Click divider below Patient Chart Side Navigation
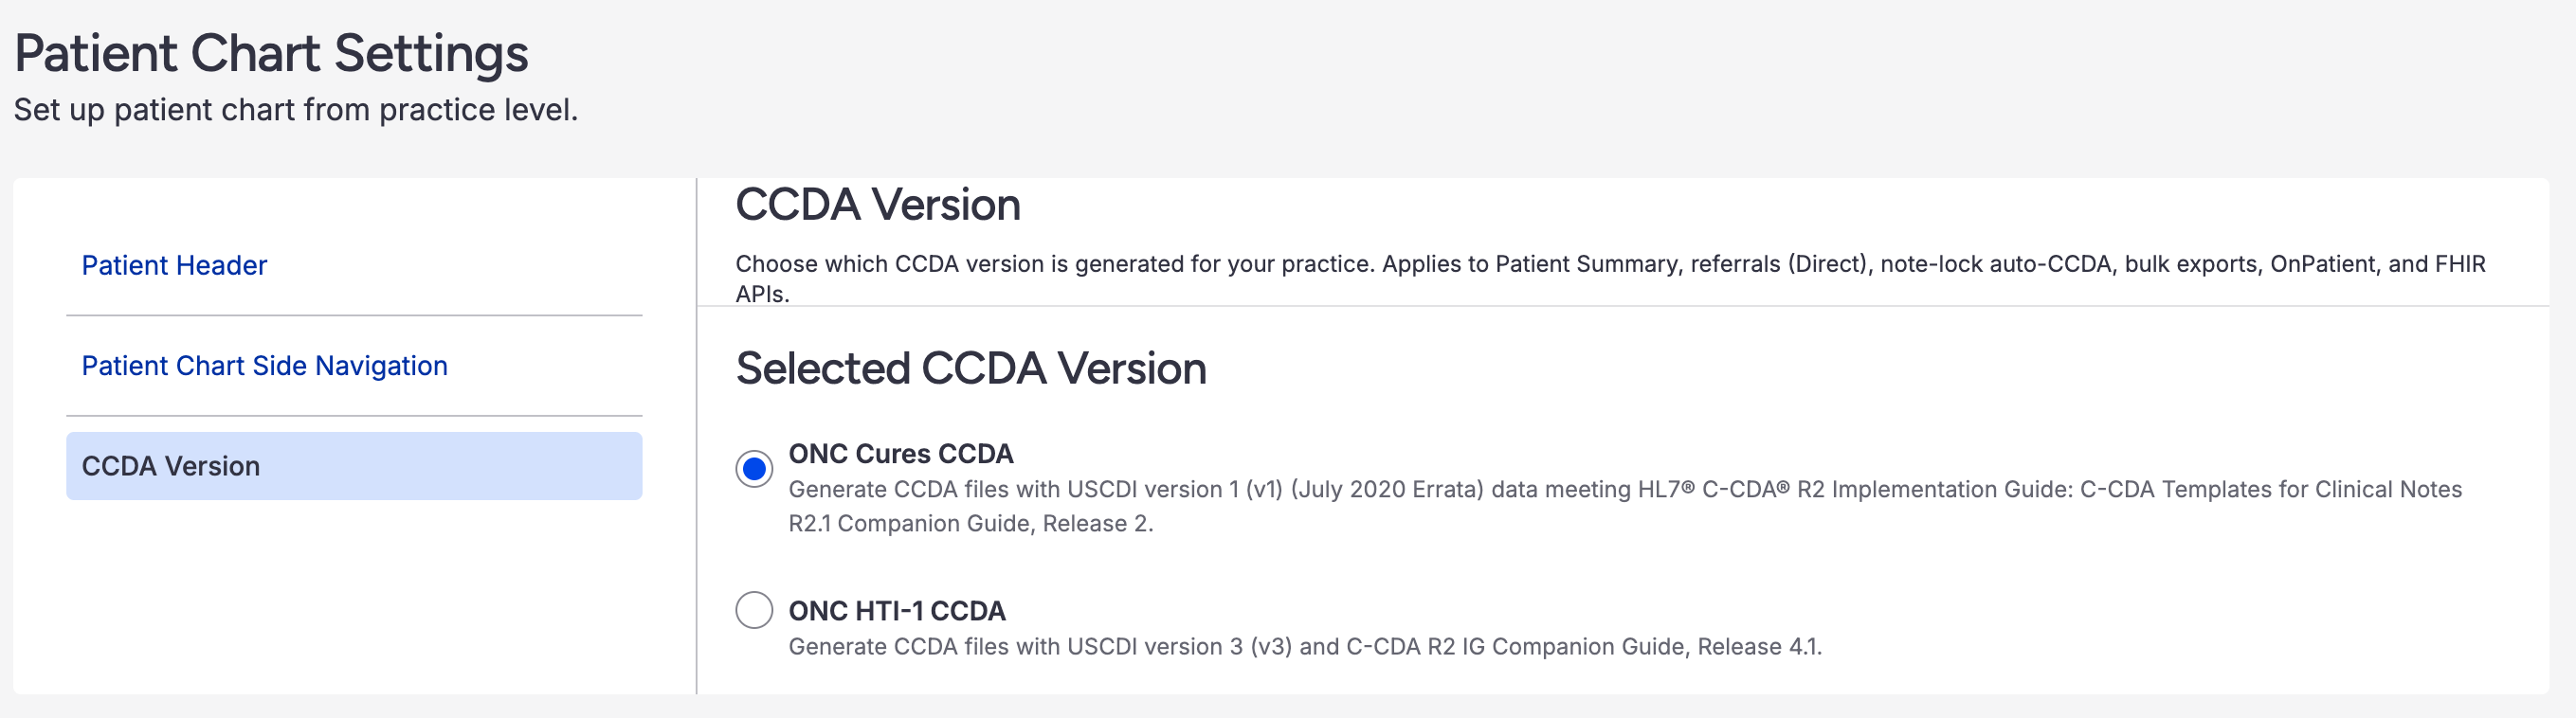2576x718 pixels. 353,416
